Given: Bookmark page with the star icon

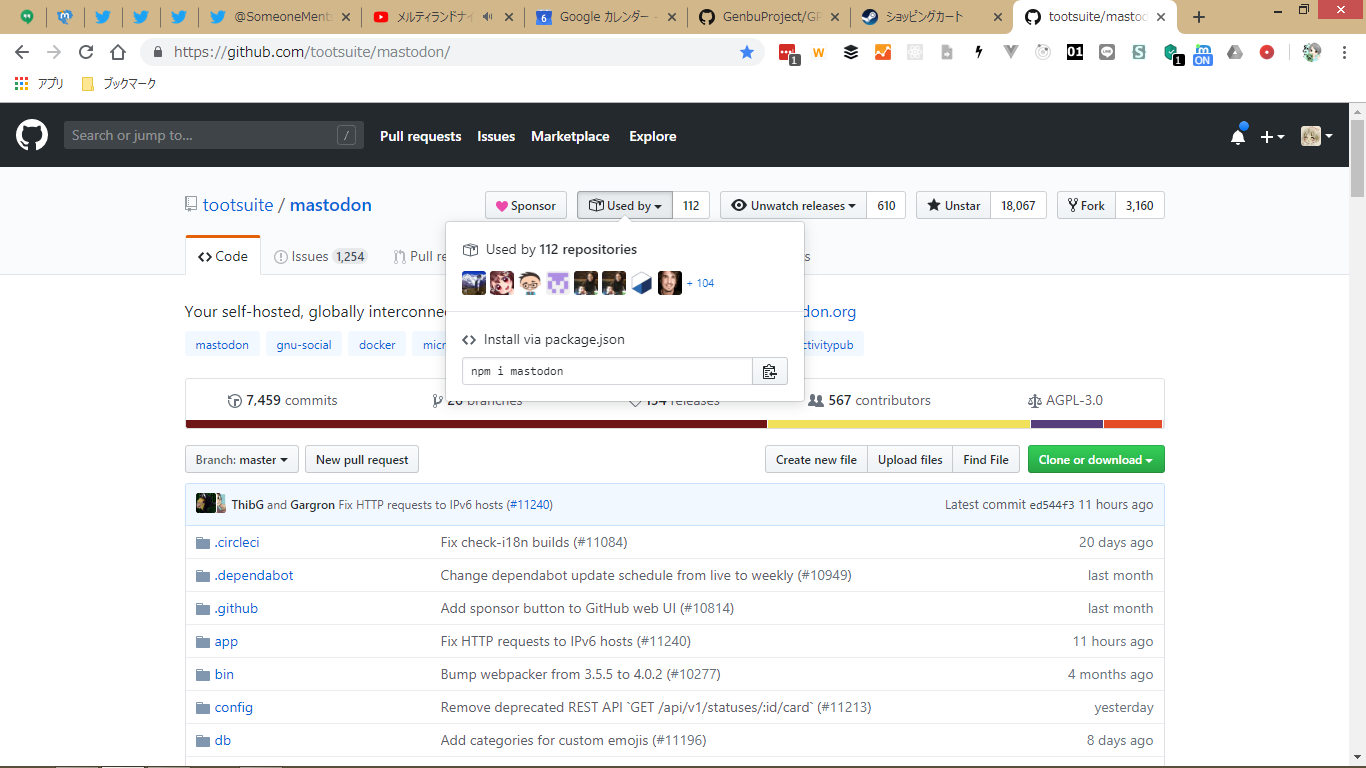Looking at the screenshot, I should 746,52.
